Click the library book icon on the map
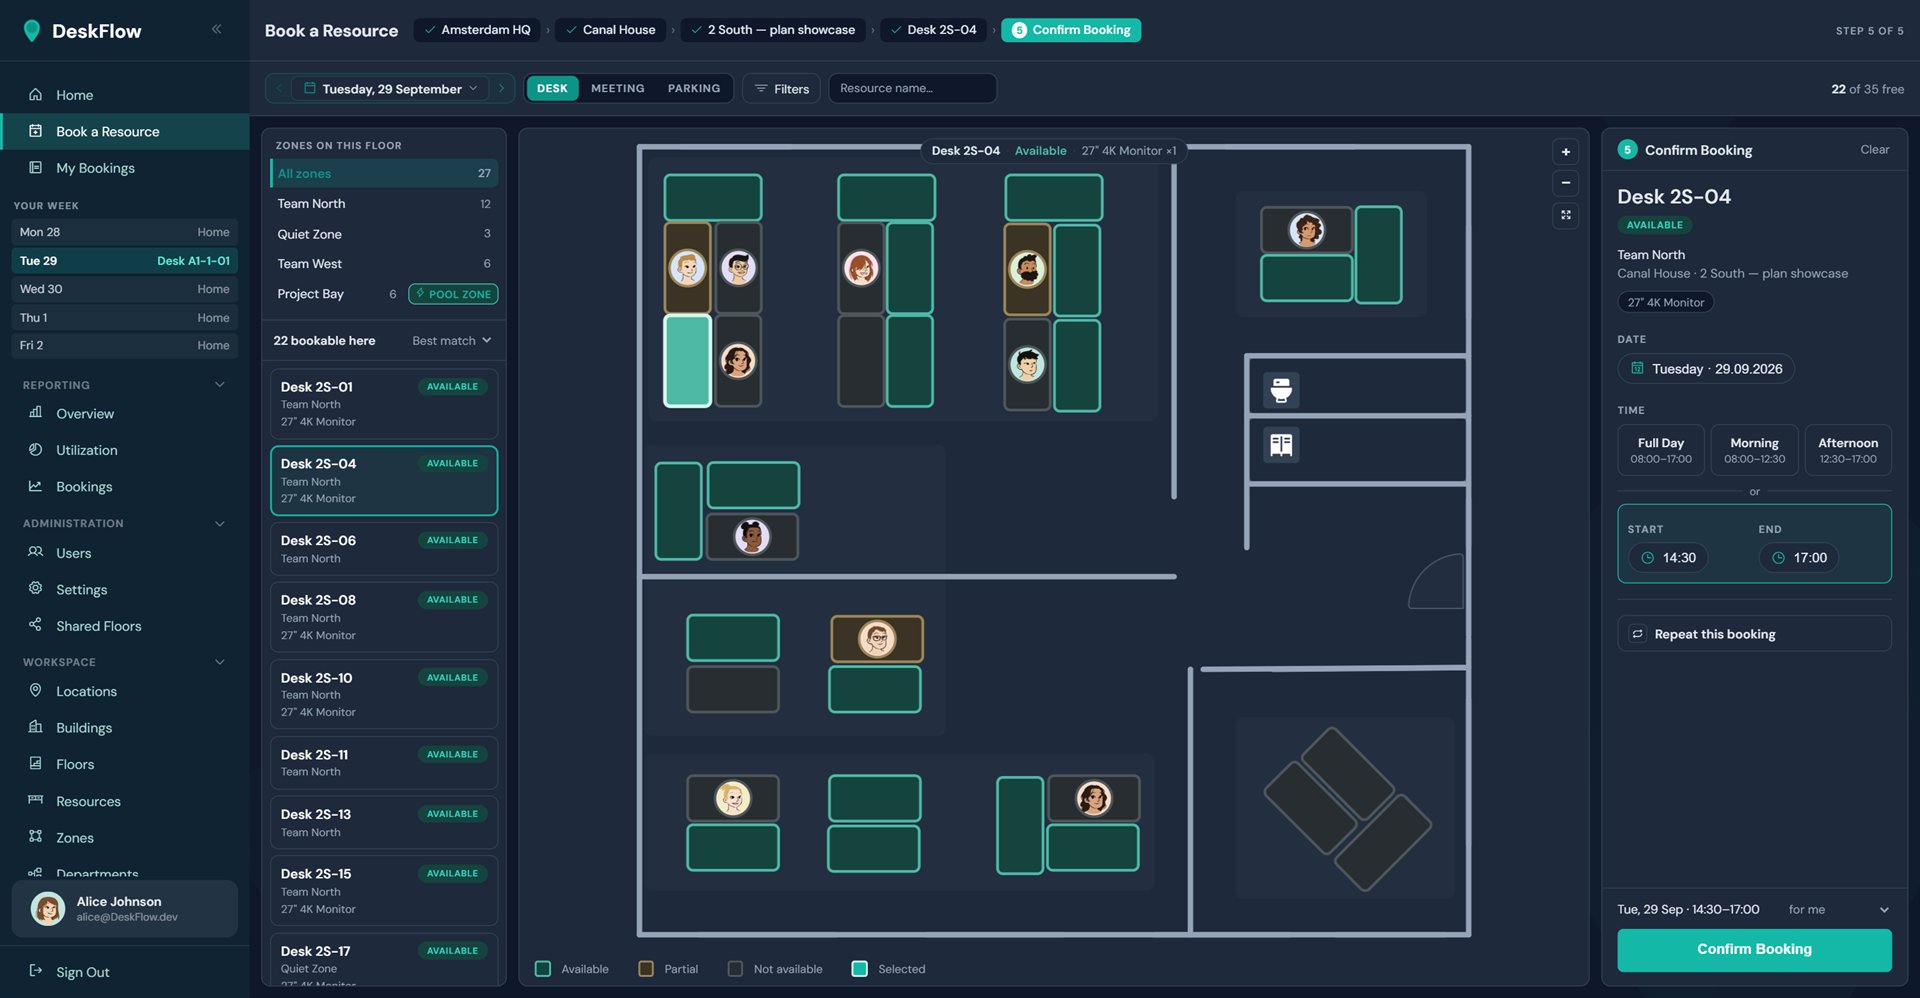The width and height of the screenshot is (1920, 998). point(1281,444)
